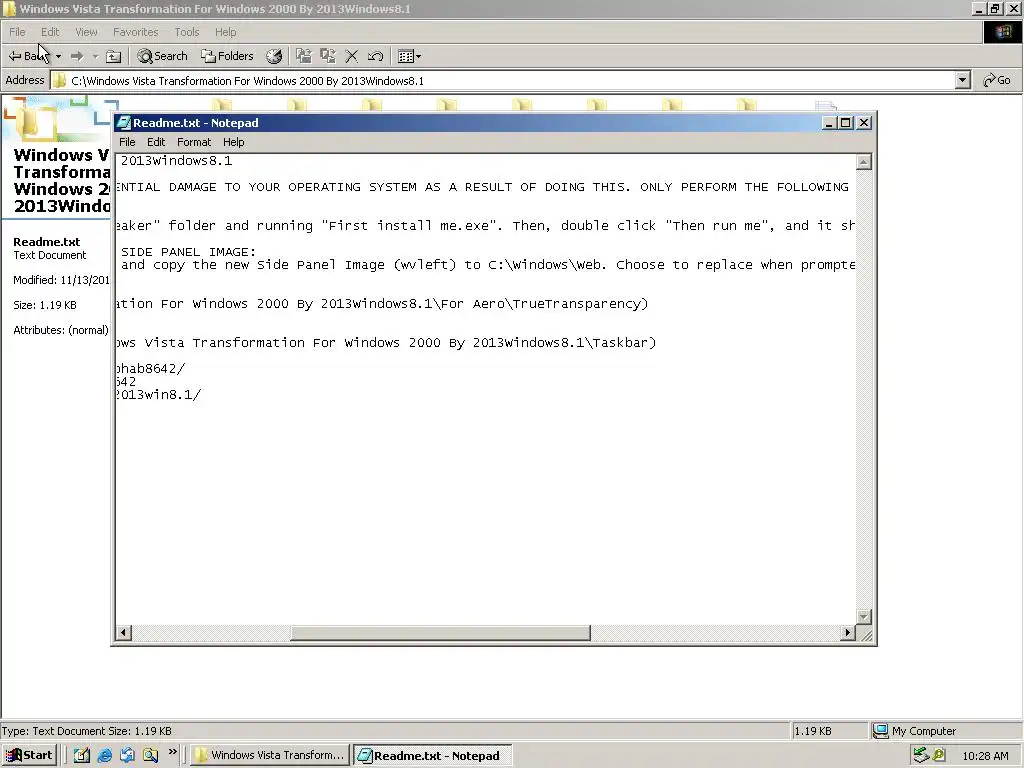Open Notepad's File menu

pyautogui.click(x=127, y=142)
